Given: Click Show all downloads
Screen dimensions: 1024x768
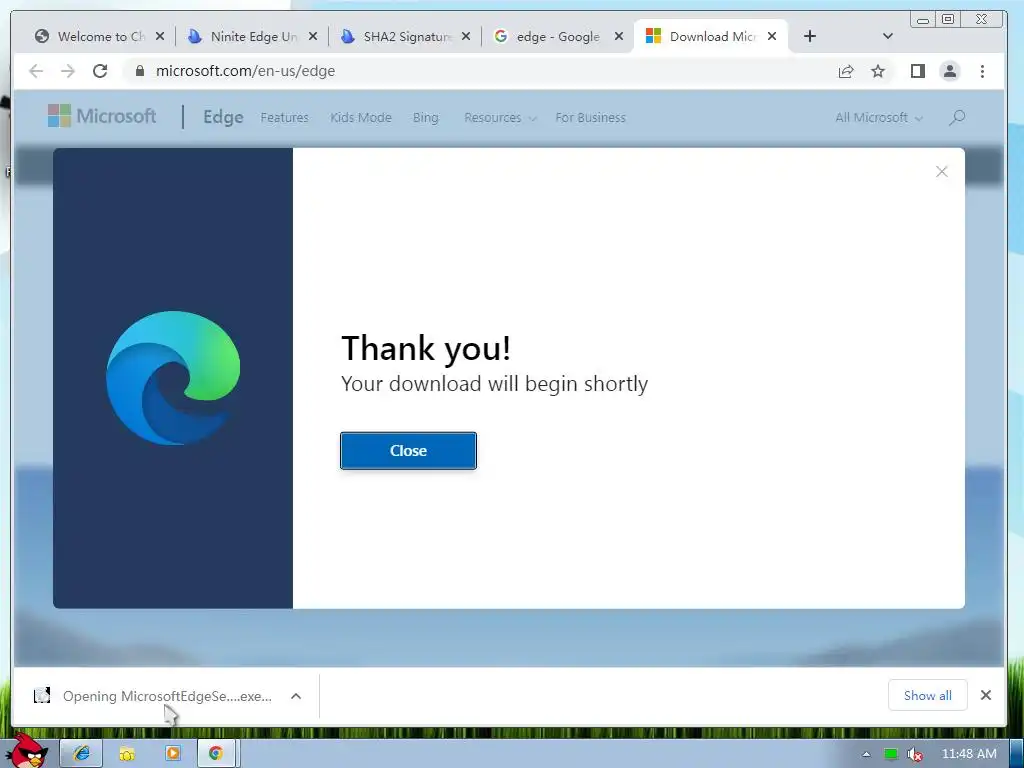Looking at the screenshot, I should pos(927,696).
